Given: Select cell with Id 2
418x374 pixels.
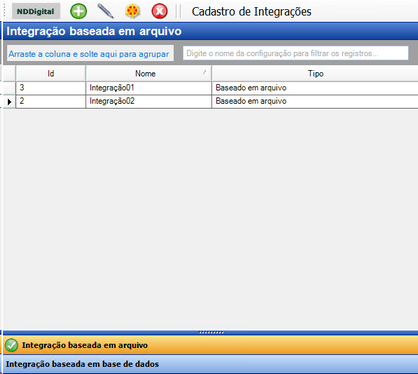Looking at the screenshot, I should pyautogui.click(x=51, y=101).
